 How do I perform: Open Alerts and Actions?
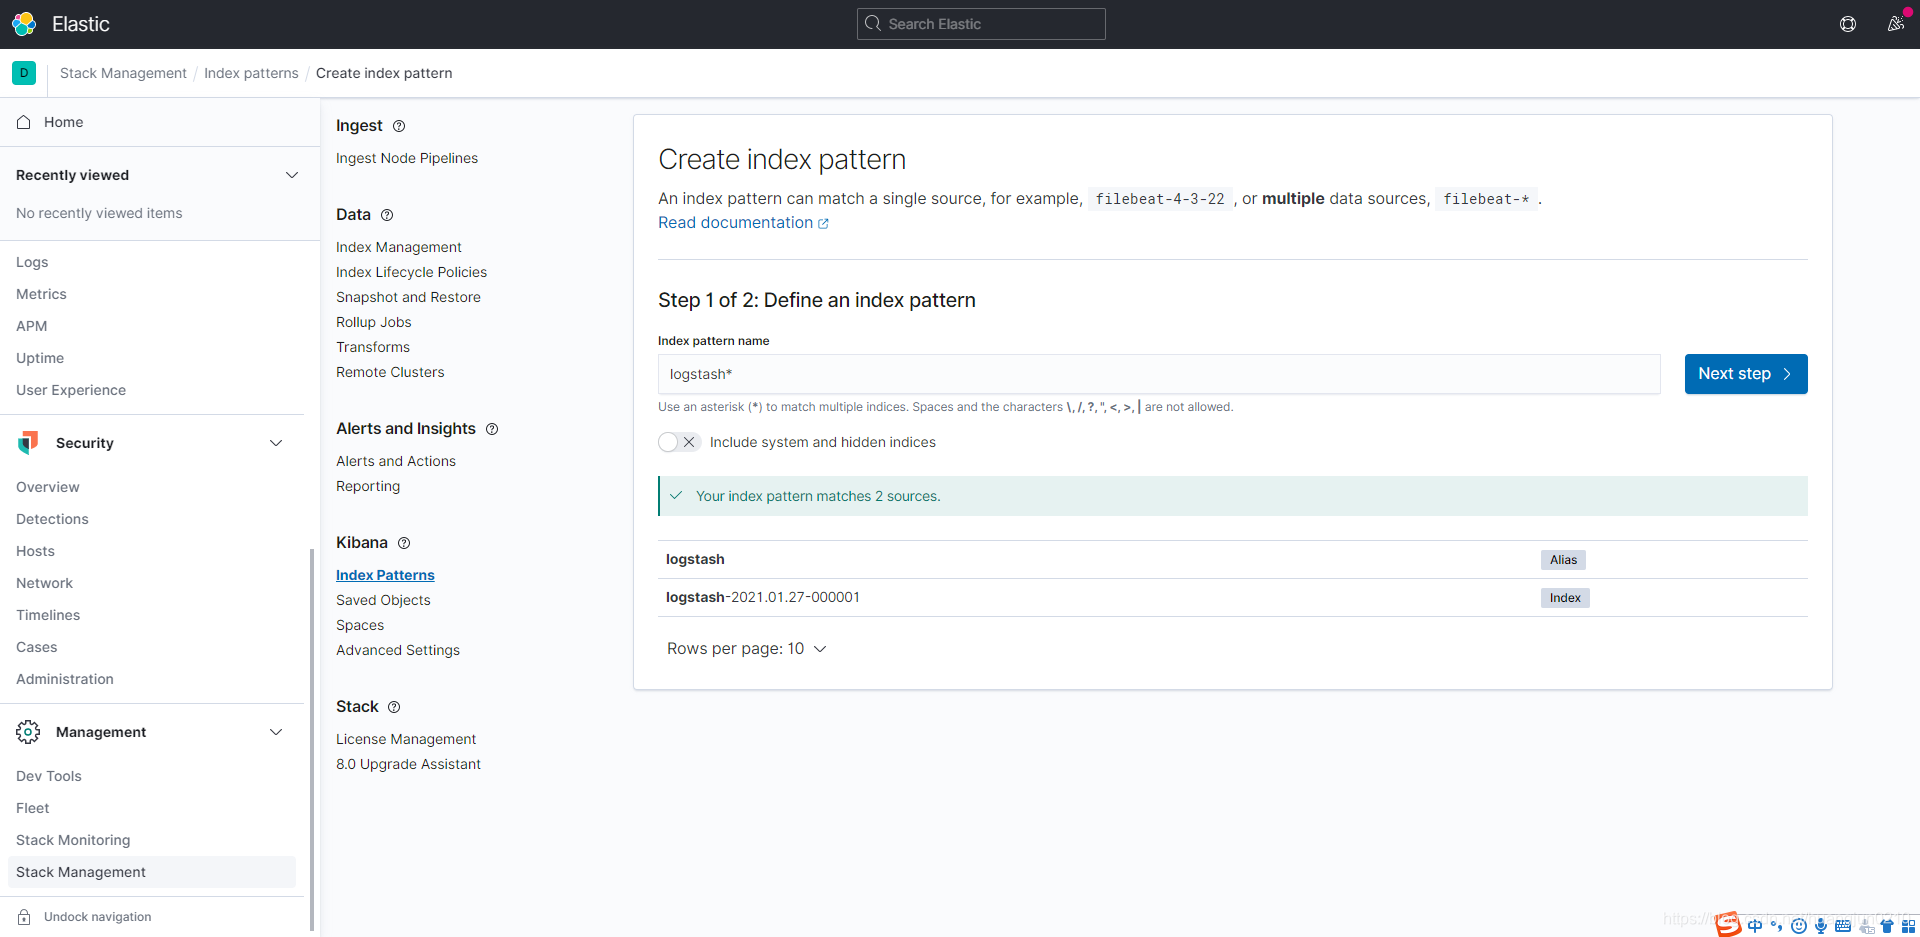pos(396,461)
